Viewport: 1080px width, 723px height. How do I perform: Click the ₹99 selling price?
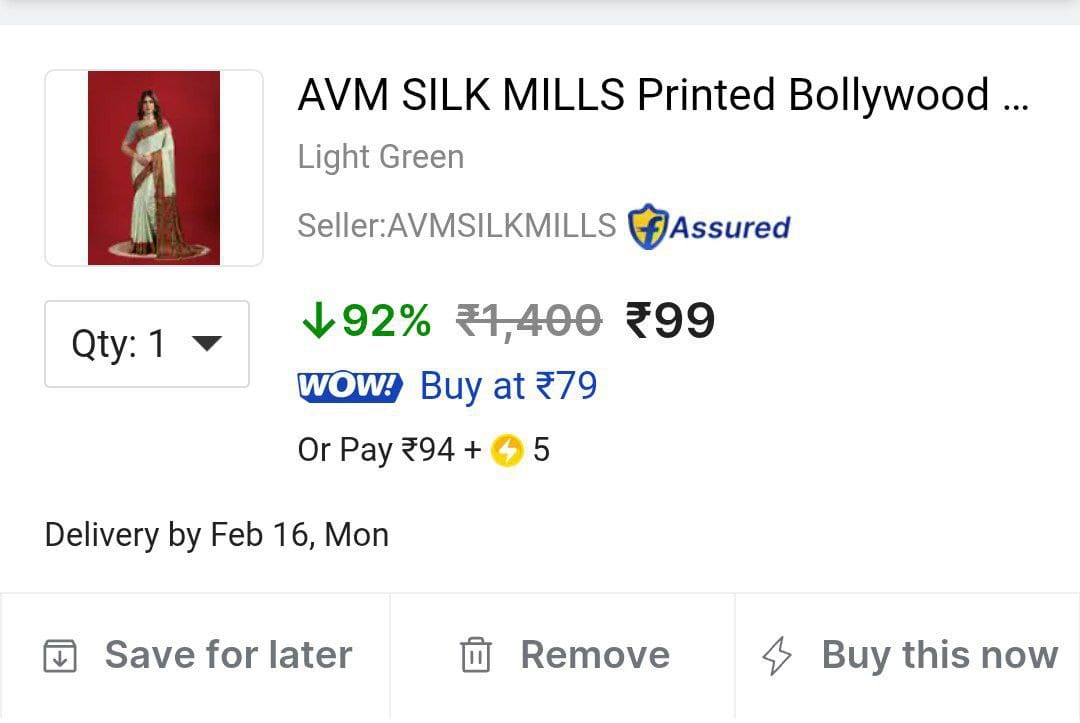pos(670,321)
